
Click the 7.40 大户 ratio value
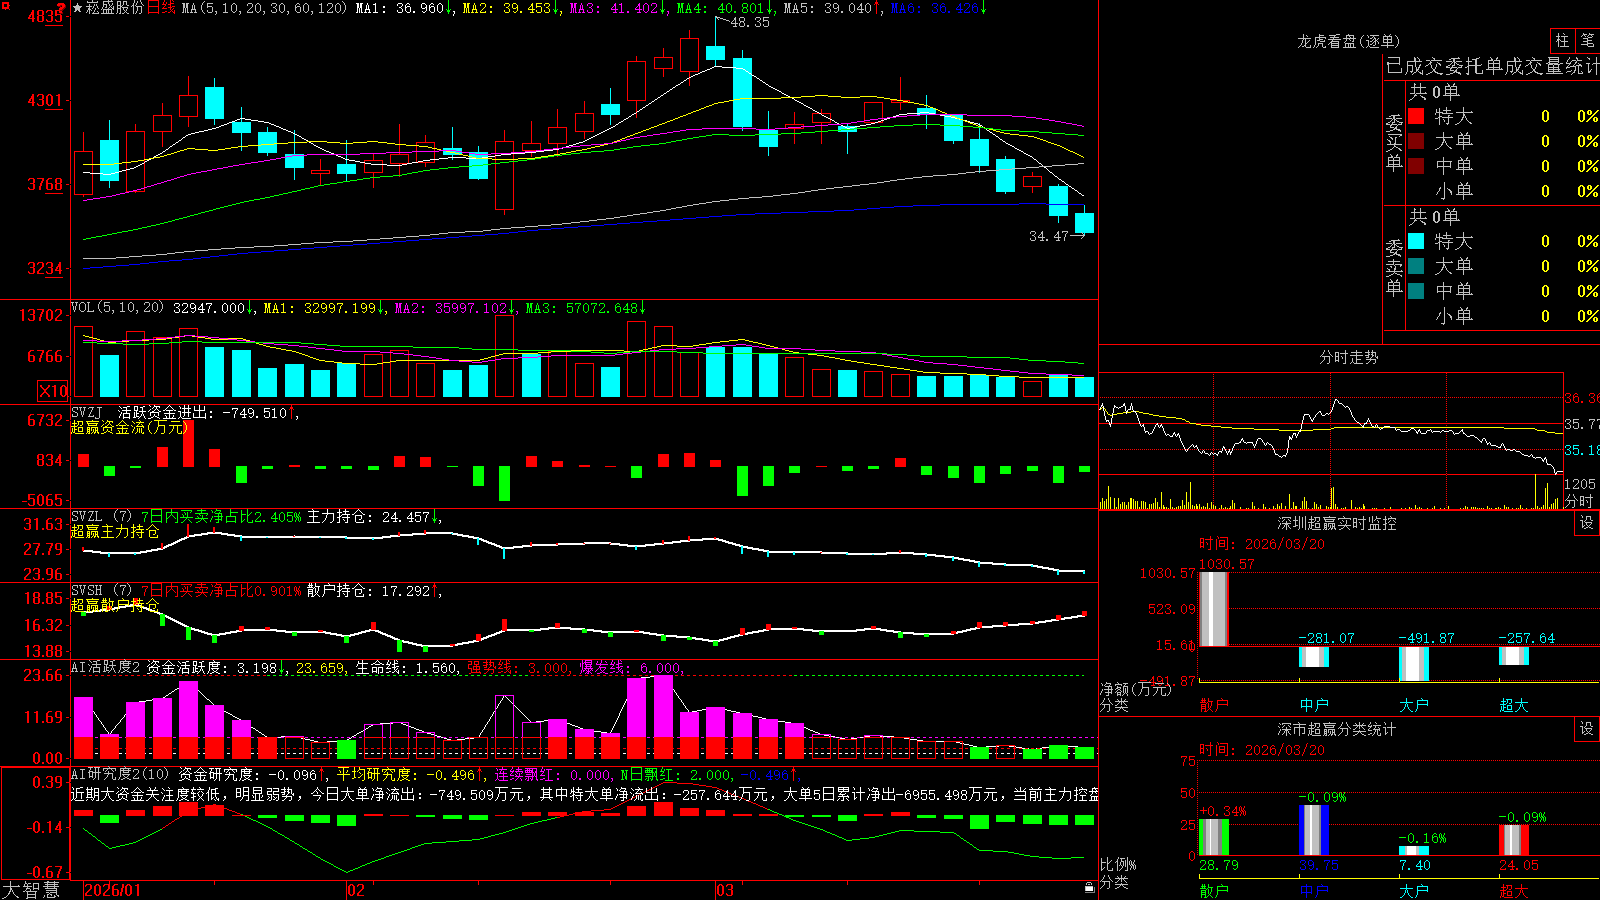click(1415, 865)
